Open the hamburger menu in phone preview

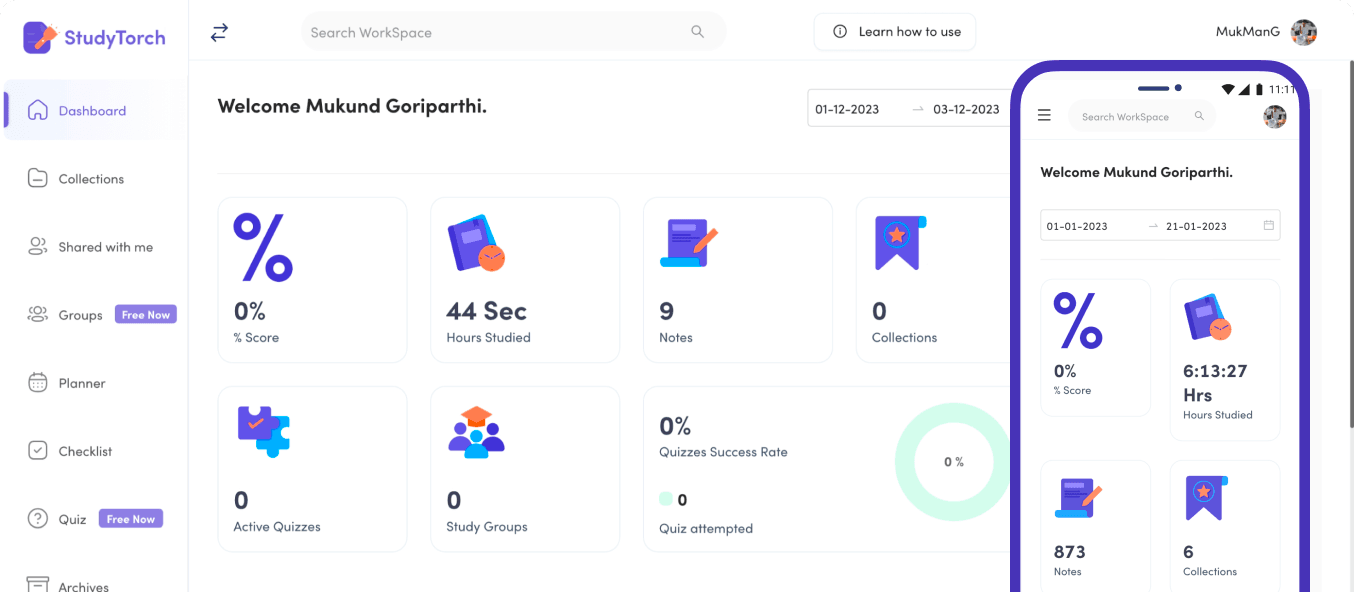pyautogui.click(x=1044, y=115)
